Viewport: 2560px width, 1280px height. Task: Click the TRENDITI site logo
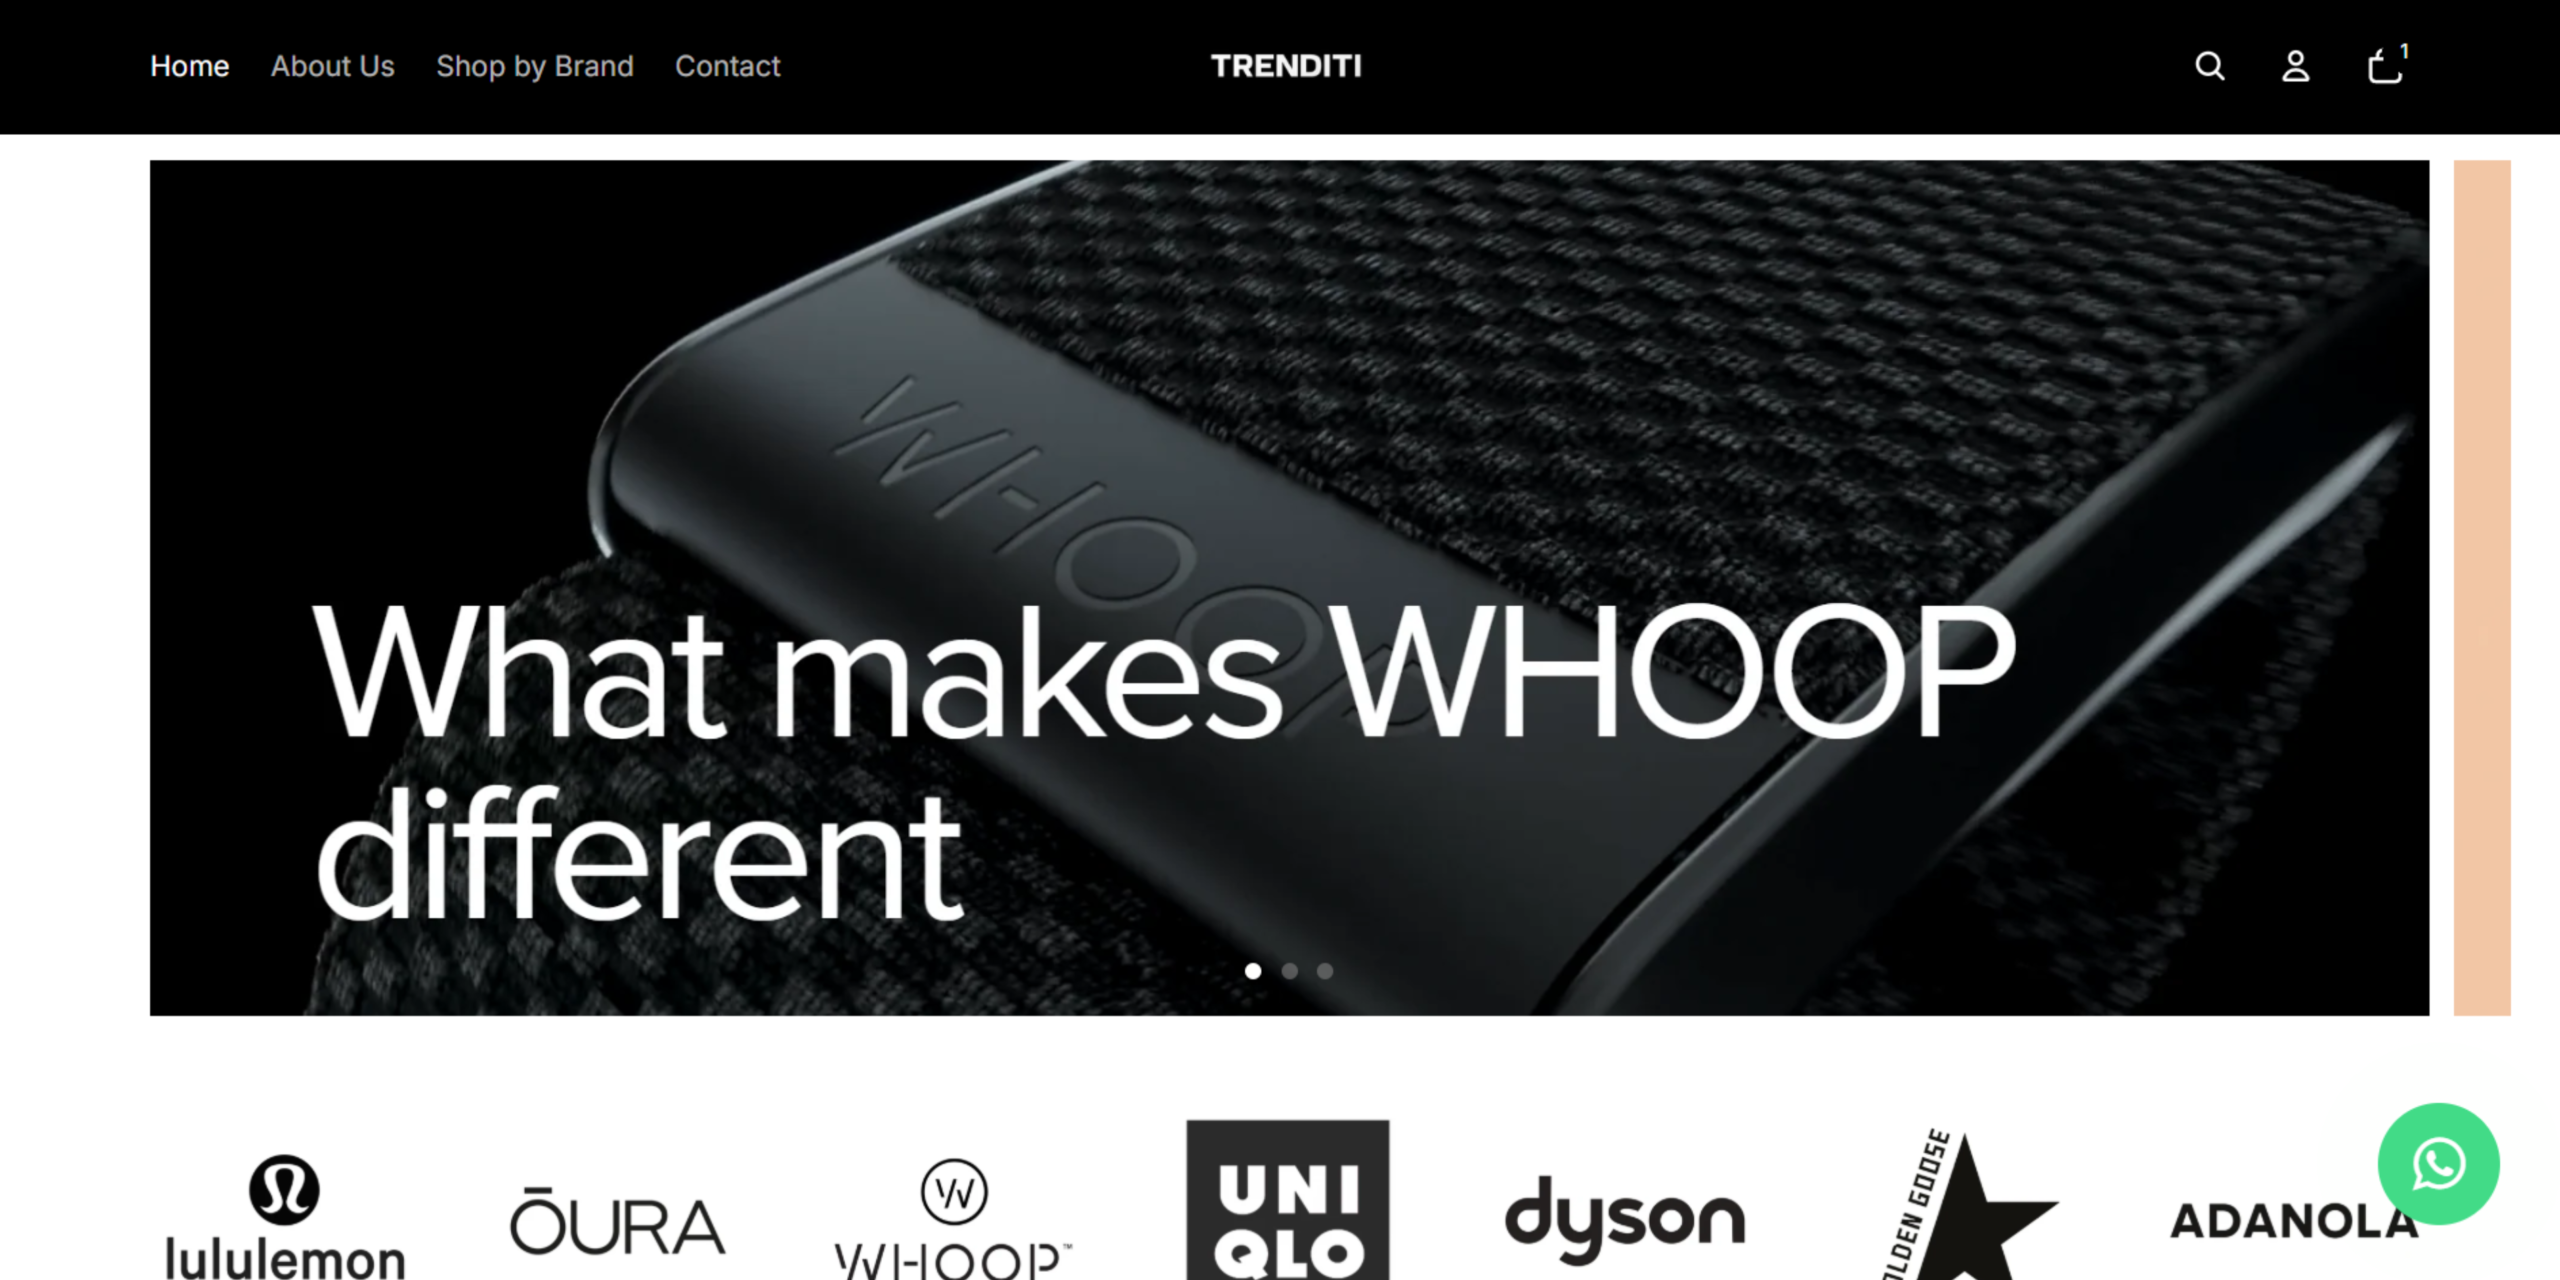tap(1286, 66)
